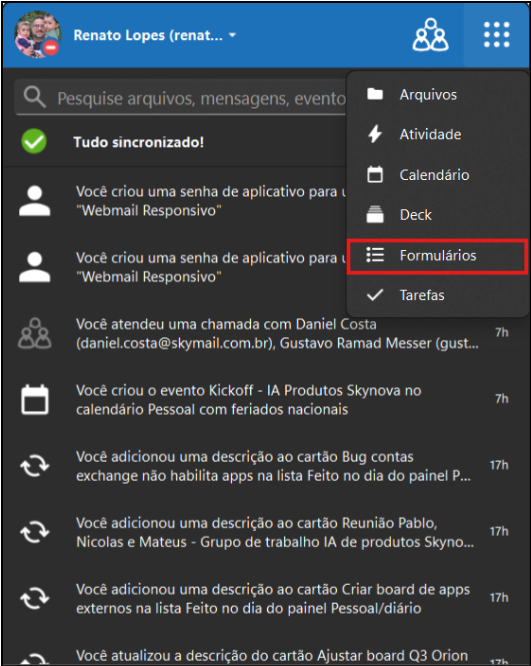This screenshot has width=531, height=666.
Task: Click the calendar icon beside Kickoff event
Action: (35, 399)
